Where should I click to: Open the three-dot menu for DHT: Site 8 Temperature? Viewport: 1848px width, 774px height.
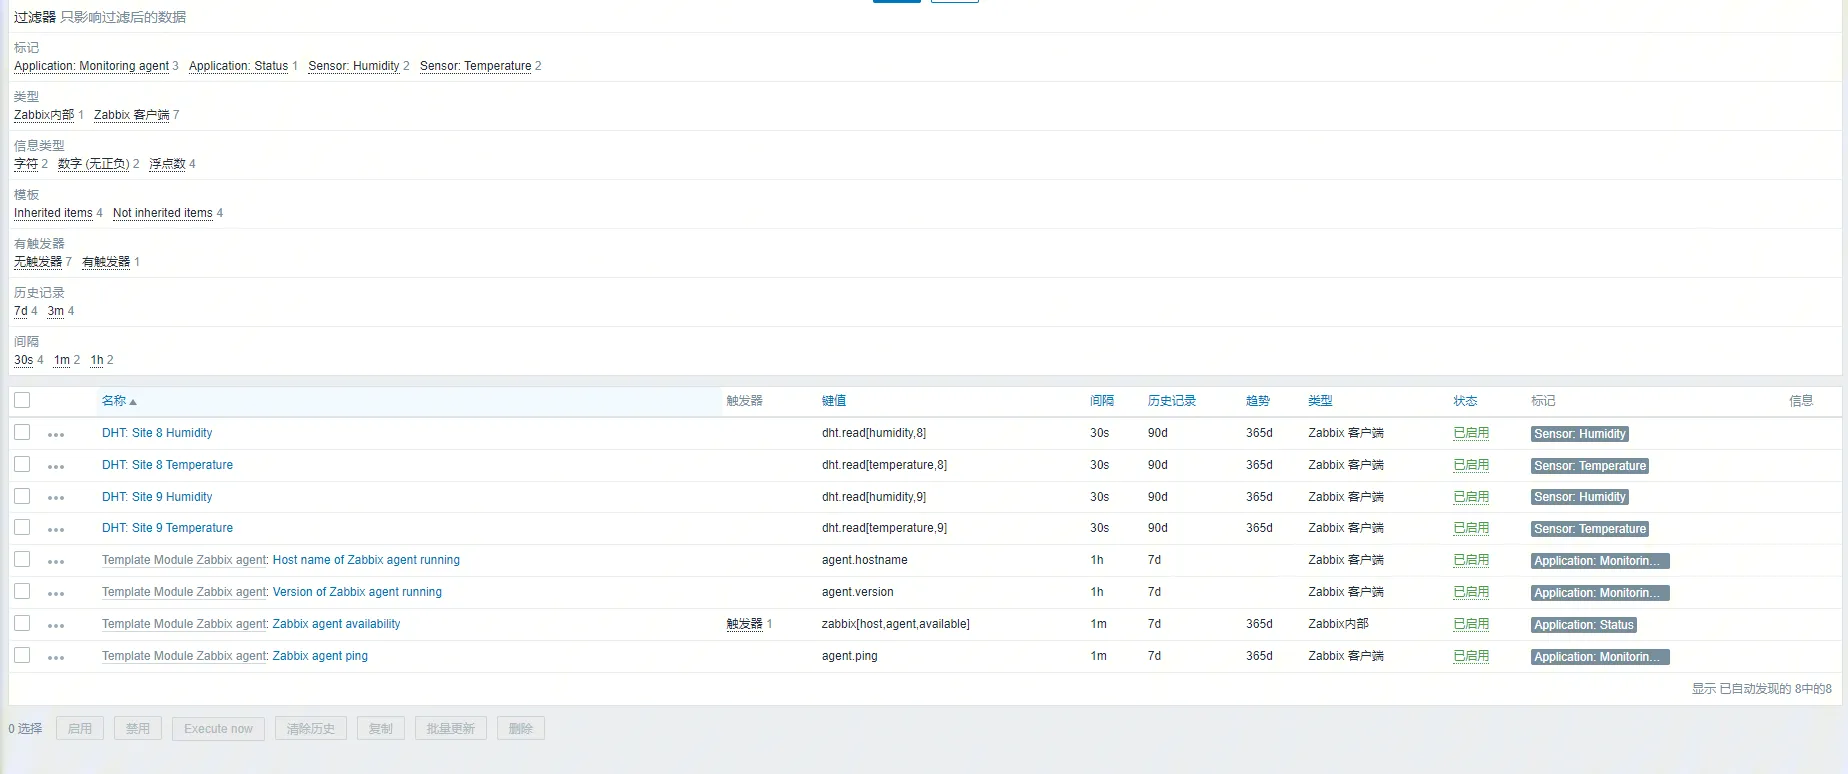[x=56, y=466]
